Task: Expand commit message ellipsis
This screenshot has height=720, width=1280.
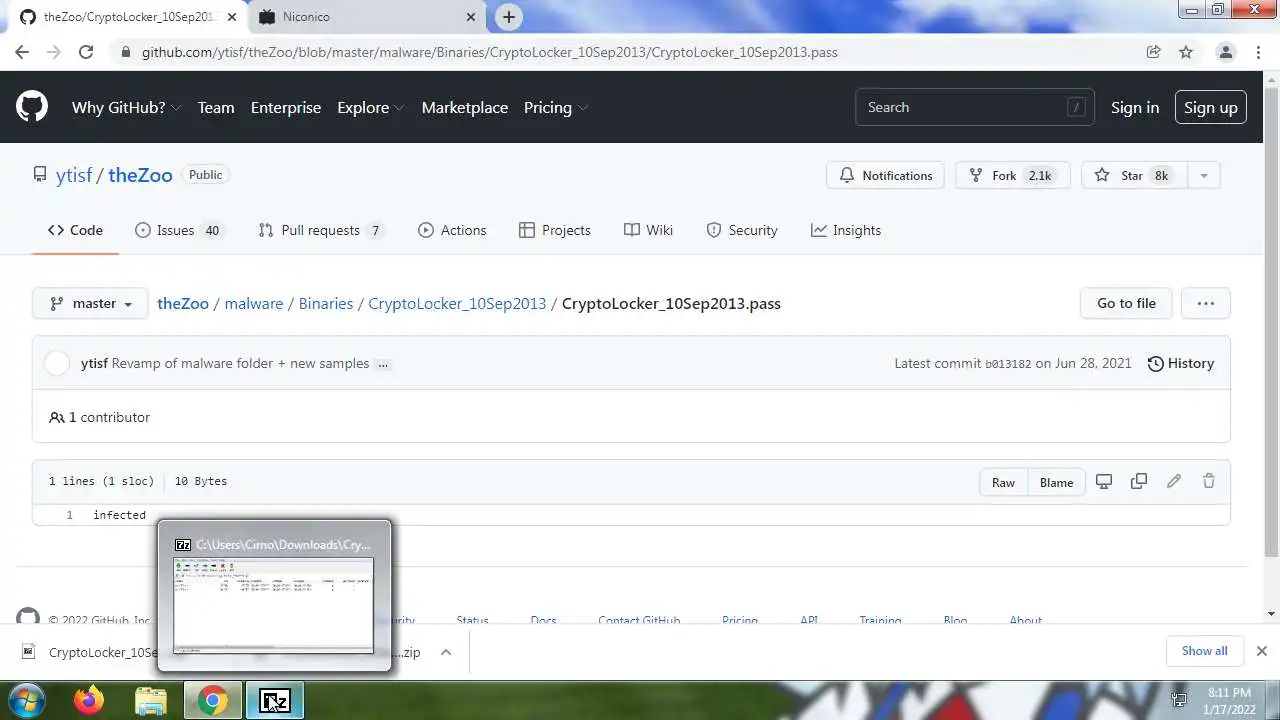Action: tap(383, 364)
